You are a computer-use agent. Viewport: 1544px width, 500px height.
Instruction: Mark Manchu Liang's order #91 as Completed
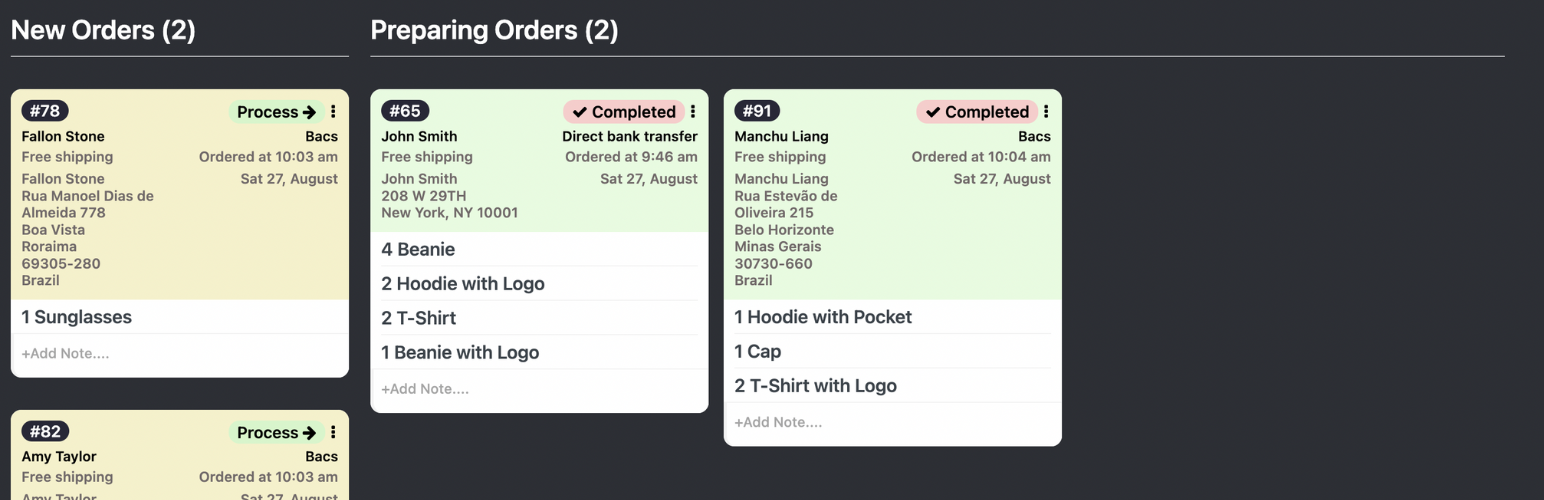click(x=977, y=112)
